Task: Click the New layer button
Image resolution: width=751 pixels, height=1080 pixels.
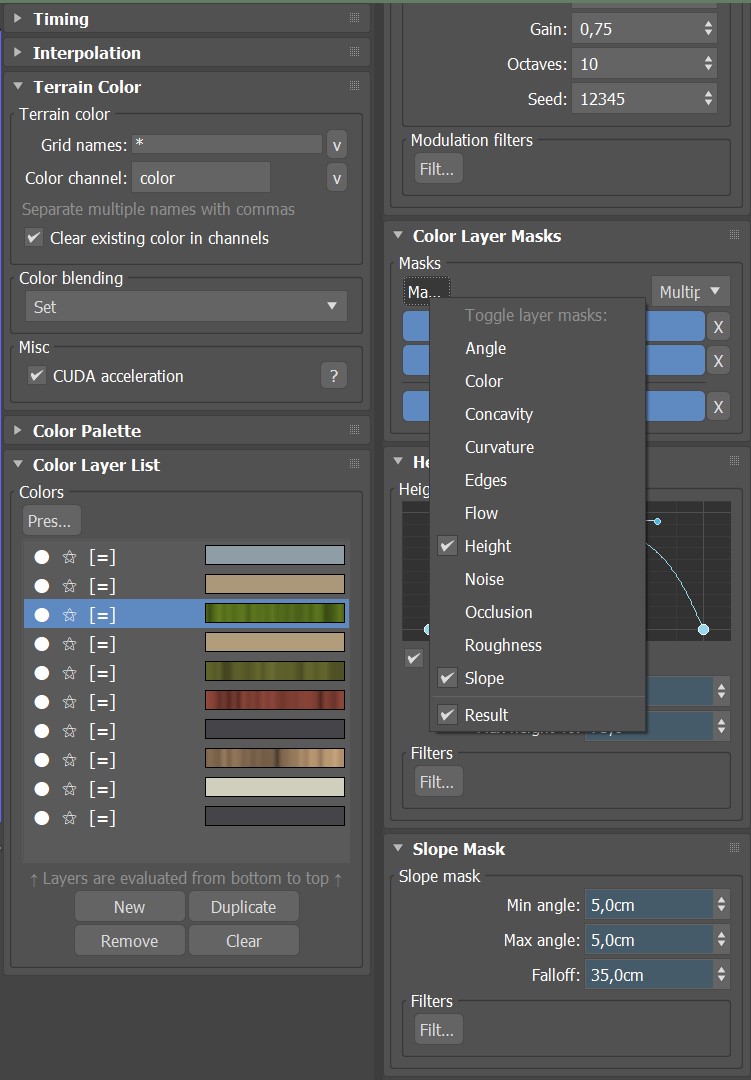Action: [x=129, y=907]
